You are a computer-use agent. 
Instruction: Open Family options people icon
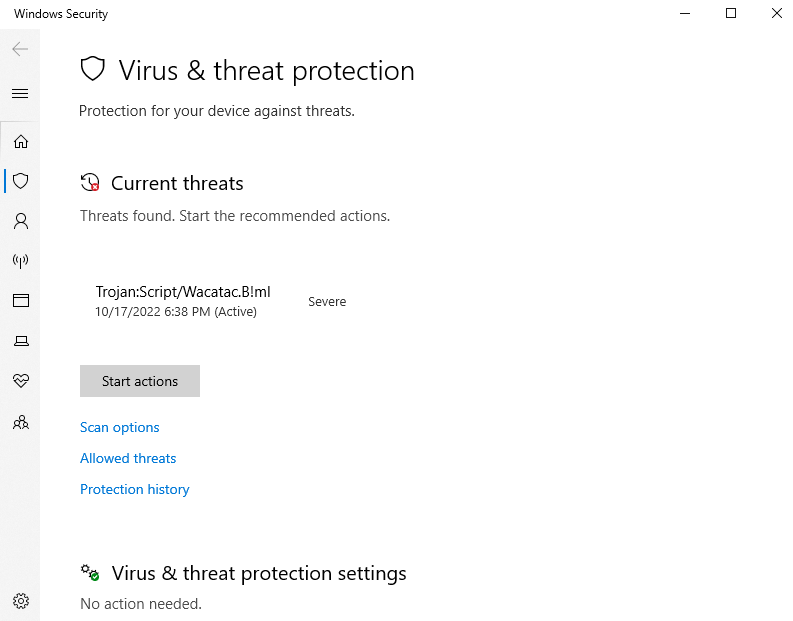pos(21,422)
